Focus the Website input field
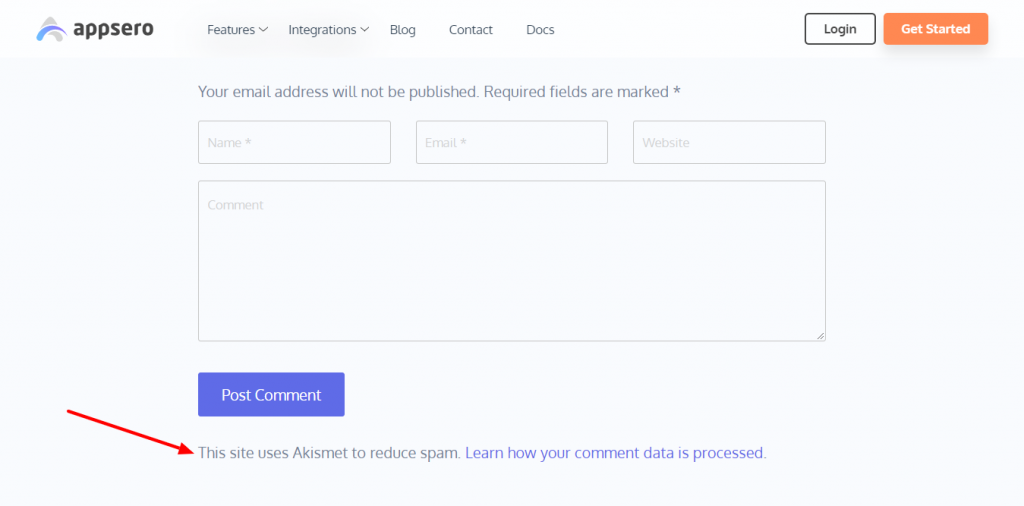The image size is (1024, 506). (729, 142)
